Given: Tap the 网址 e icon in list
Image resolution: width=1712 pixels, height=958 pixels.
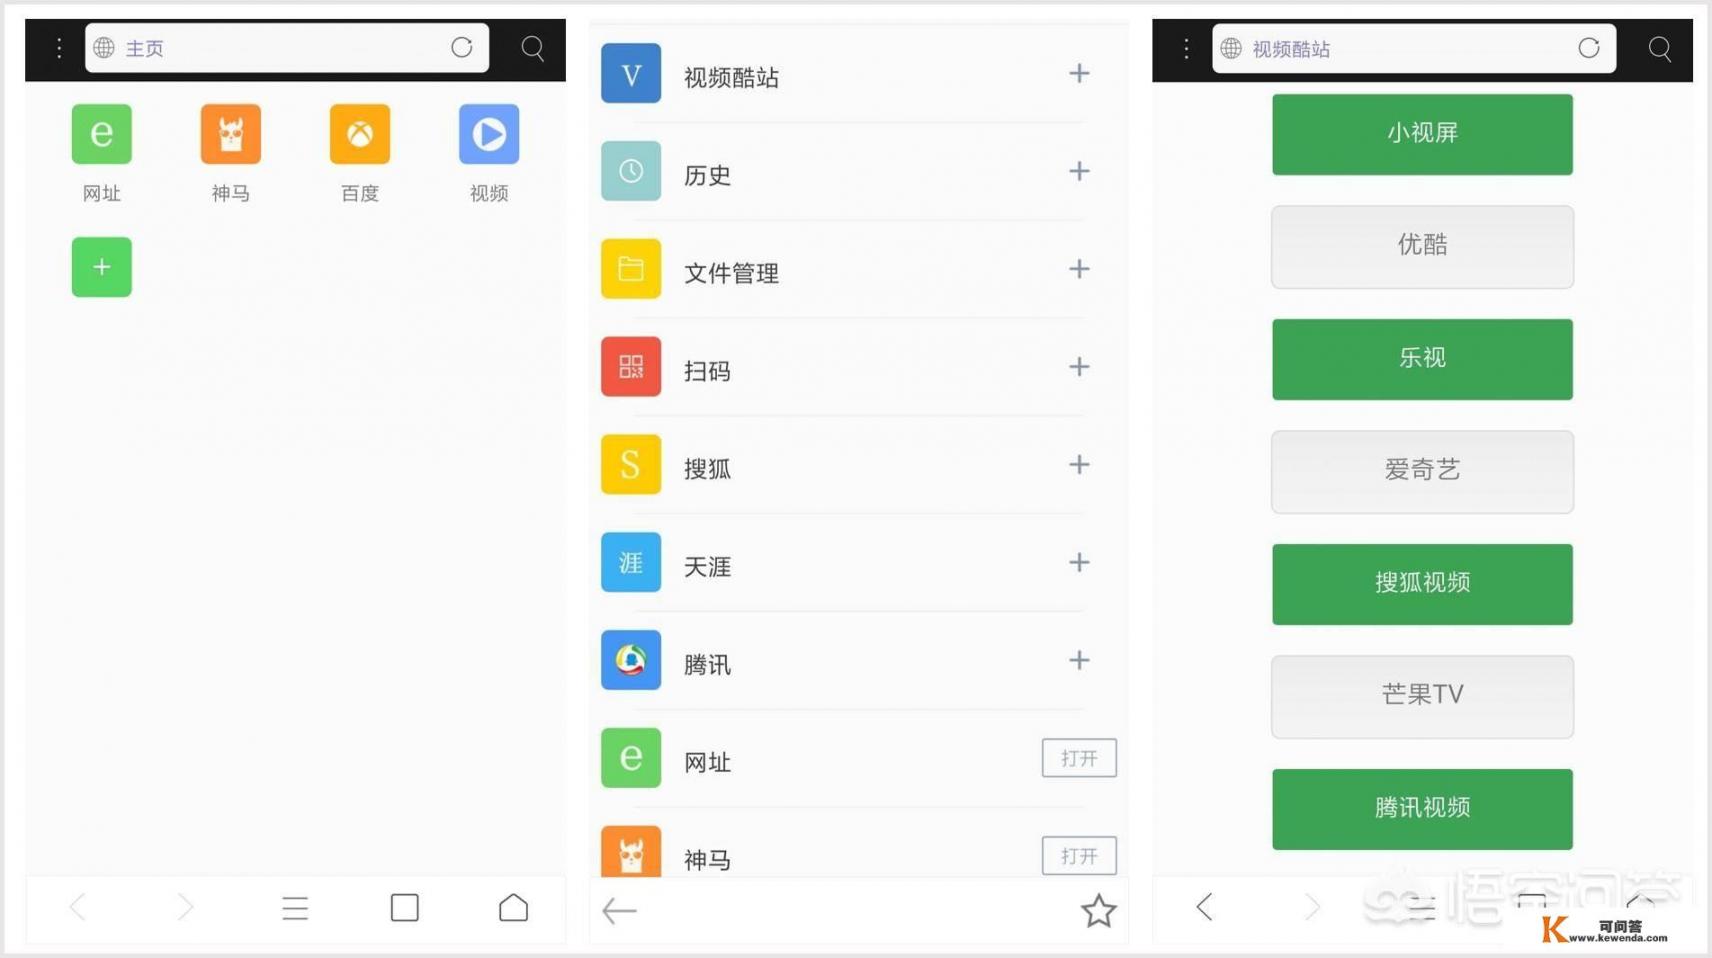Looking at the screenshot, I should [x=631, y=758].
